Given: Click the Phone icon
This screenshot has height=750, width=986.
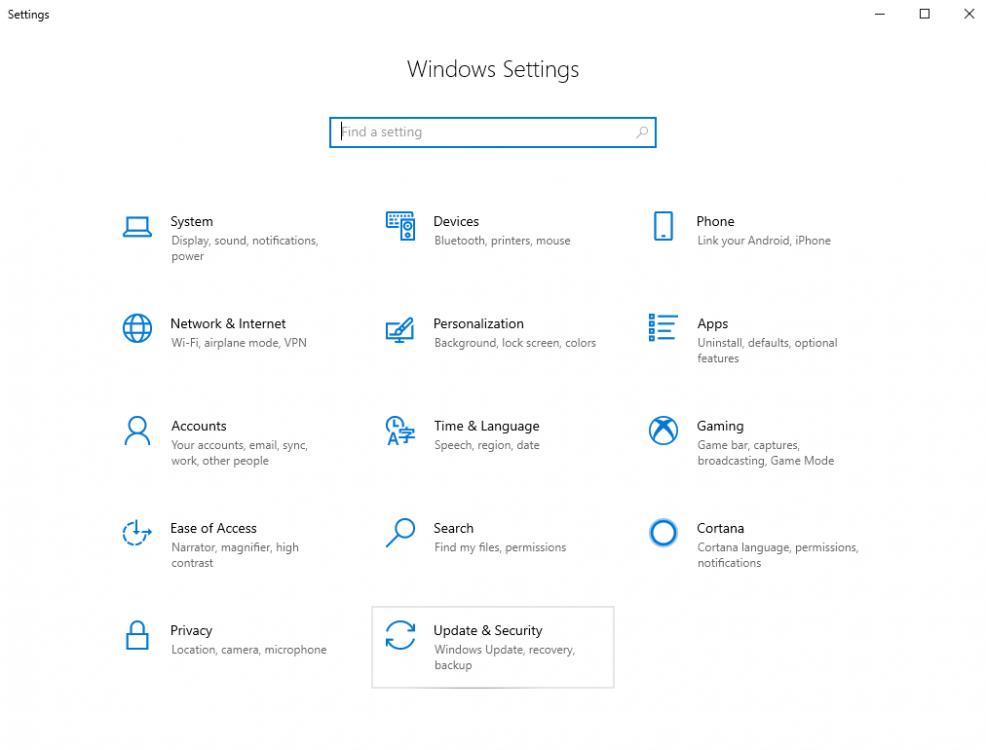Looking at the screenshot, I should 663,226.
